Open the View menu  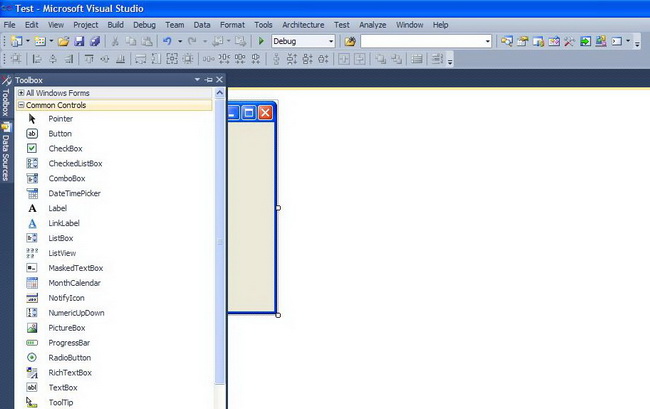click(x=56, y=25)
